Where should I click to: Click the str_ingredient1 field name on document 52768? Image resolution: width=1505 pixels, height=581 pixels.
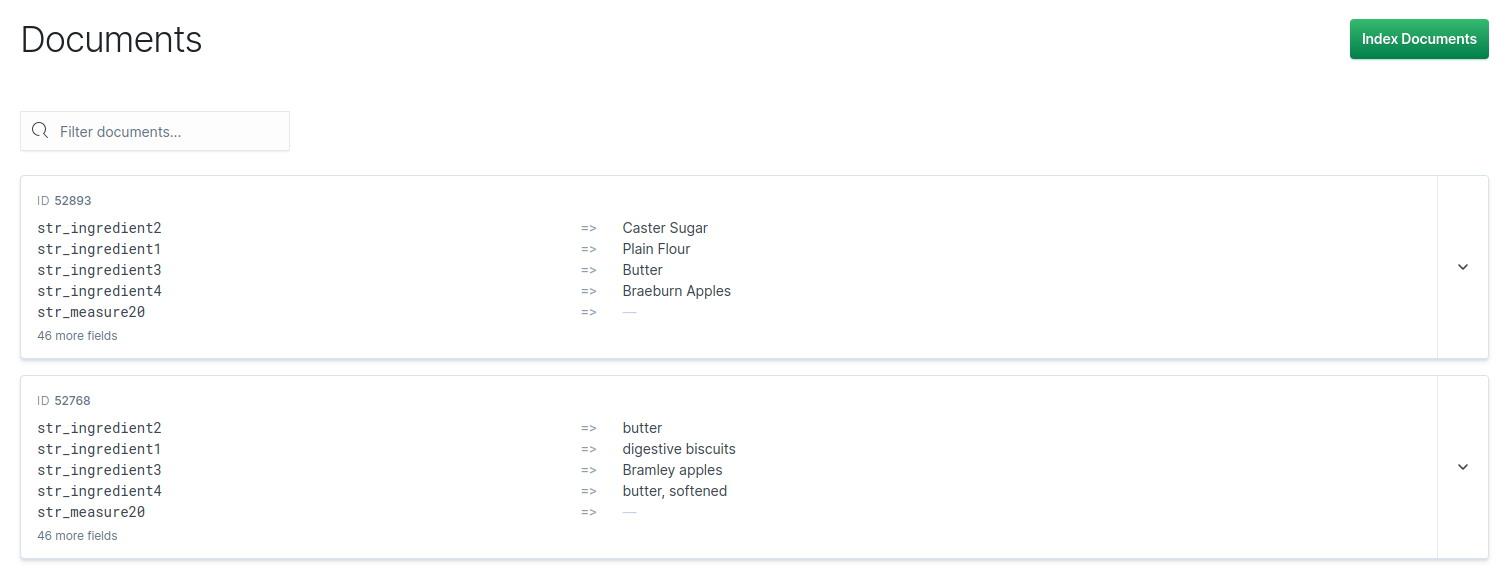pyautogui.click(x=99, y=448)
